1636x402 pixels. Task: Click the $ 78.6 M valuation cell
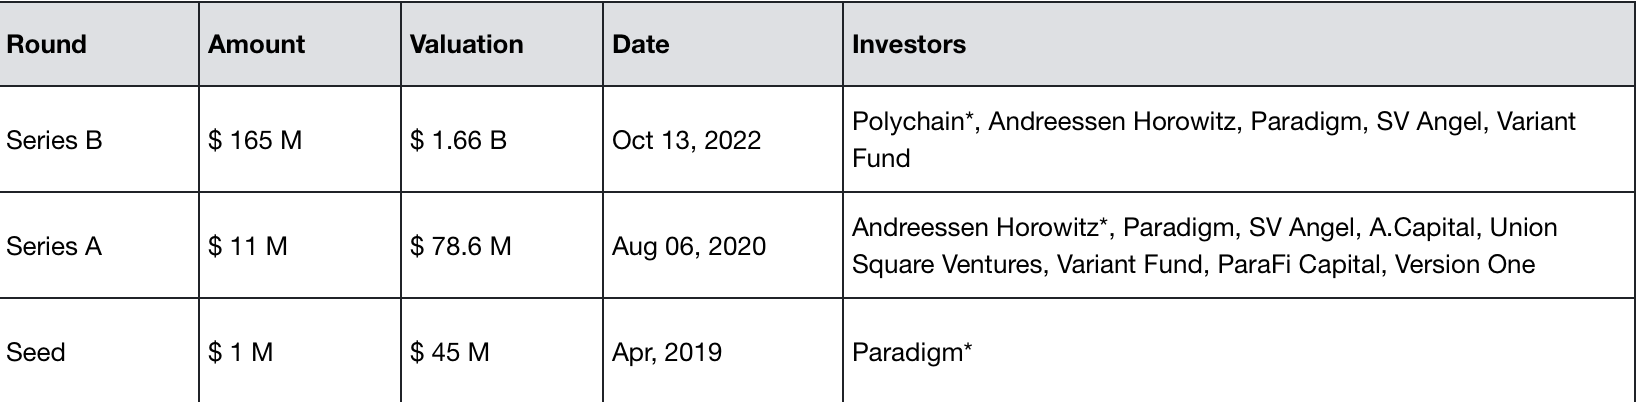(x=461, y=246)
